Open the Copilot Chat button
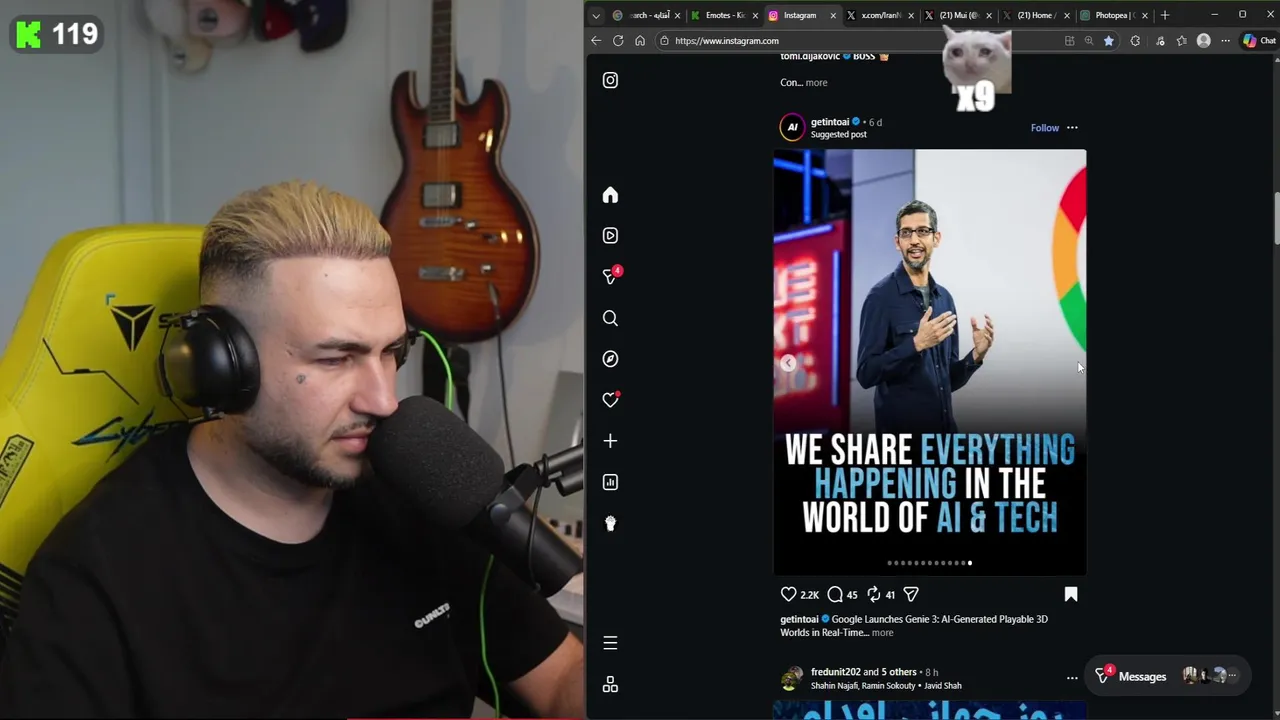Image resolution: width=1280 pixels, height=720 pixels. click(1259, 41)
